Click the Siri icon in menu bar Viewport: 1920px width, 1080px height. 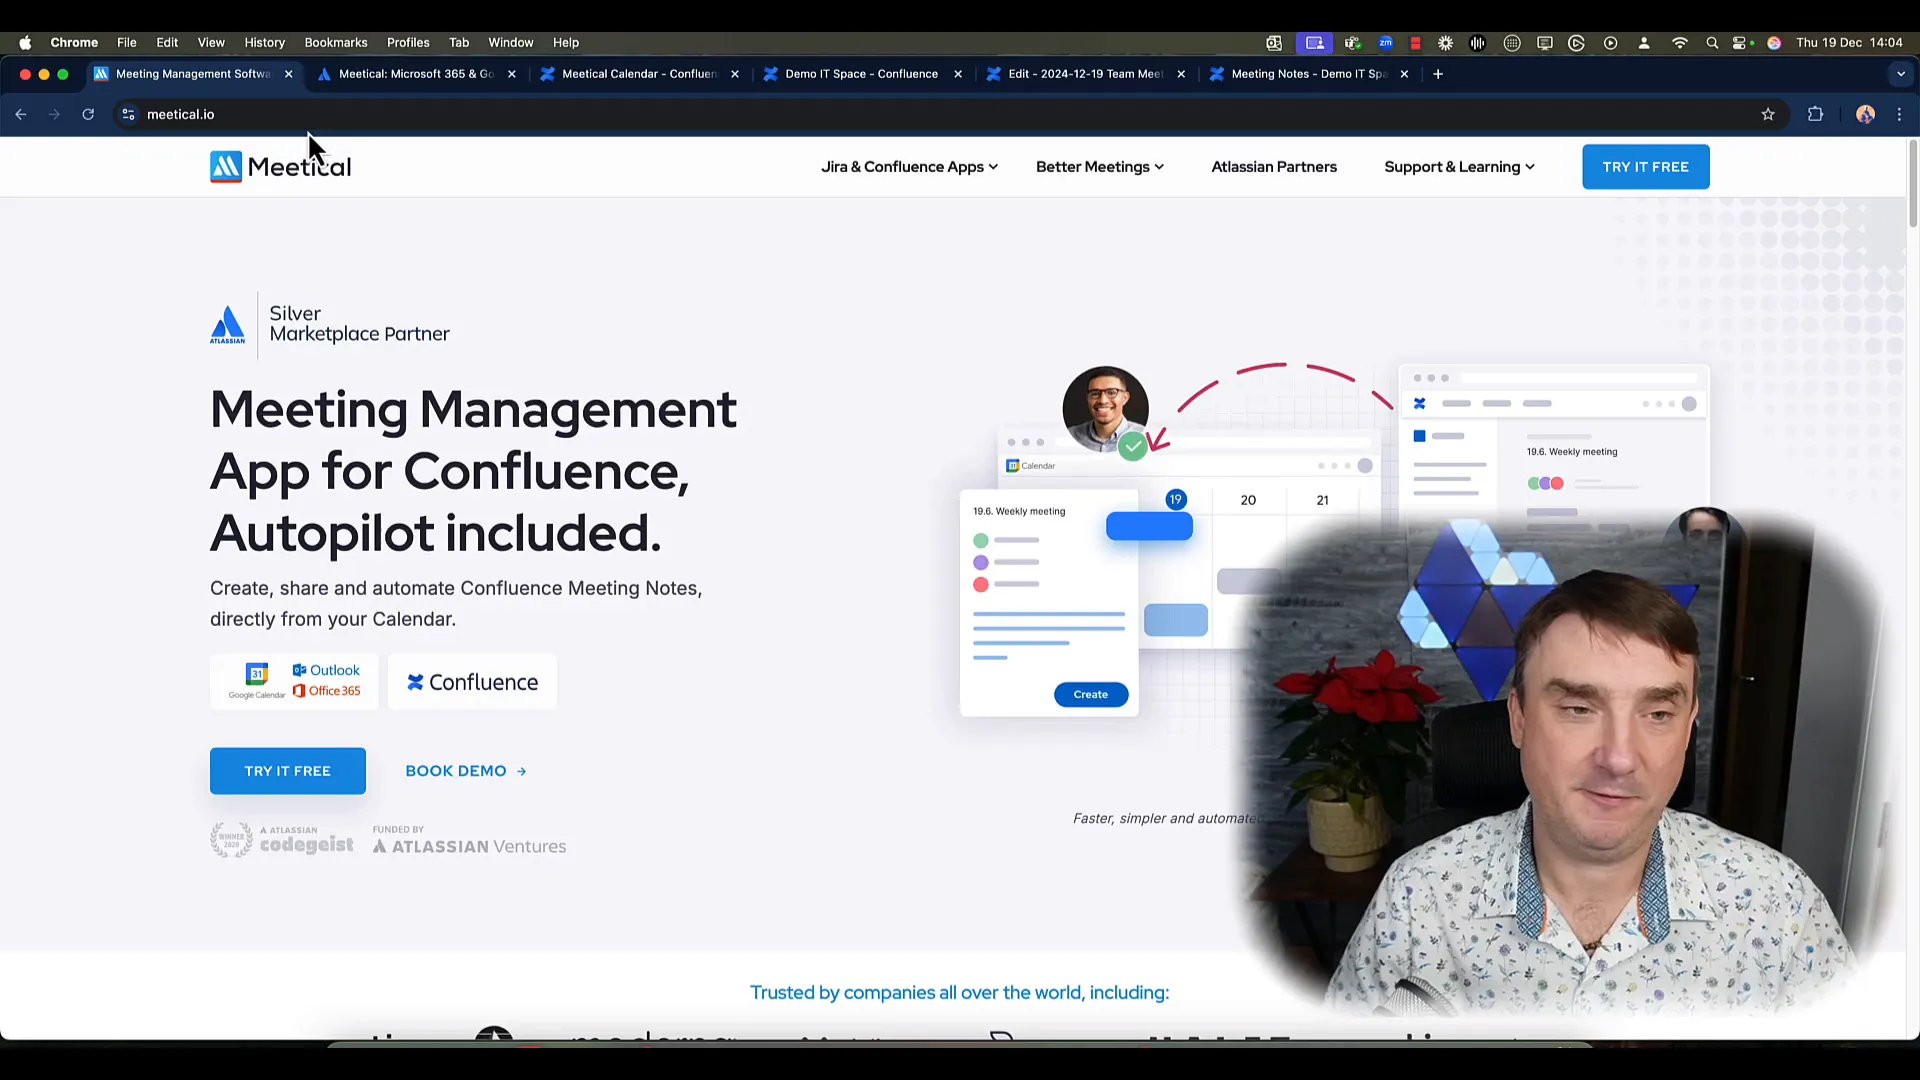(x=1774, y=43)
